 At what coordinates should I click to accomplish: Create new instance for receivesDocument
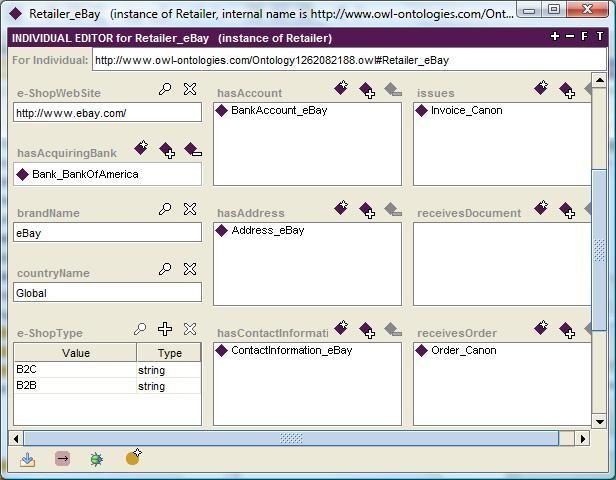point(541,207)
